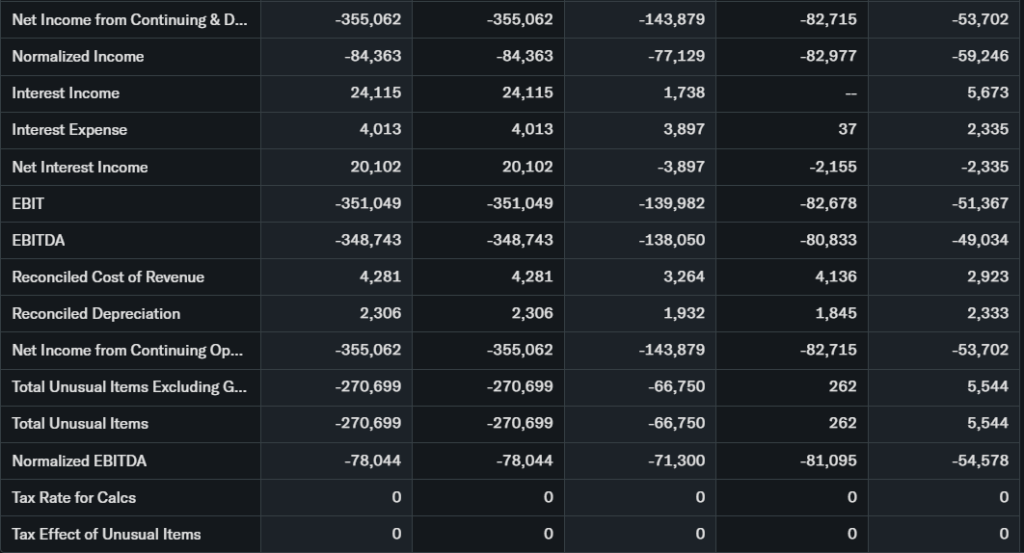Select the Normalized Income value -59,246
Image resolution: width=1024 pixels, height=553 pixels.
pyautogui.click(x=980, y=57)
